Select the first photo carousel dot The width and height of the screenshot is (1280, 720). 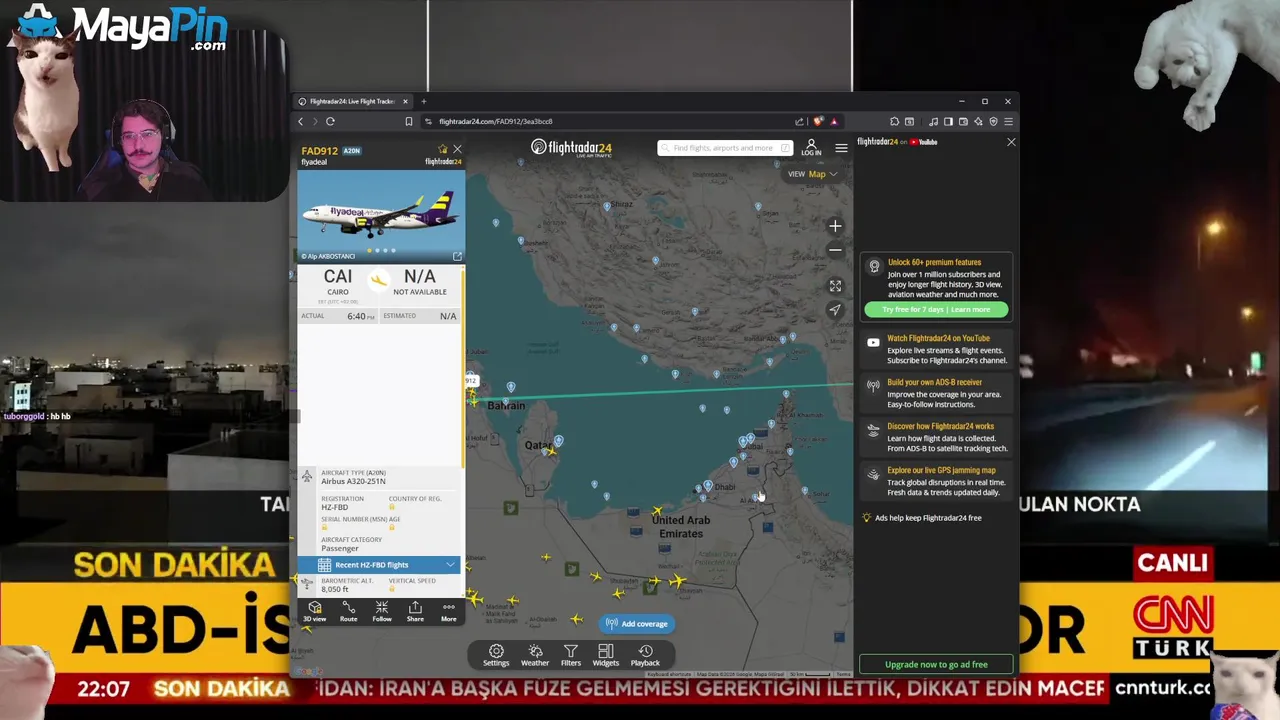[x=370, y=251]
